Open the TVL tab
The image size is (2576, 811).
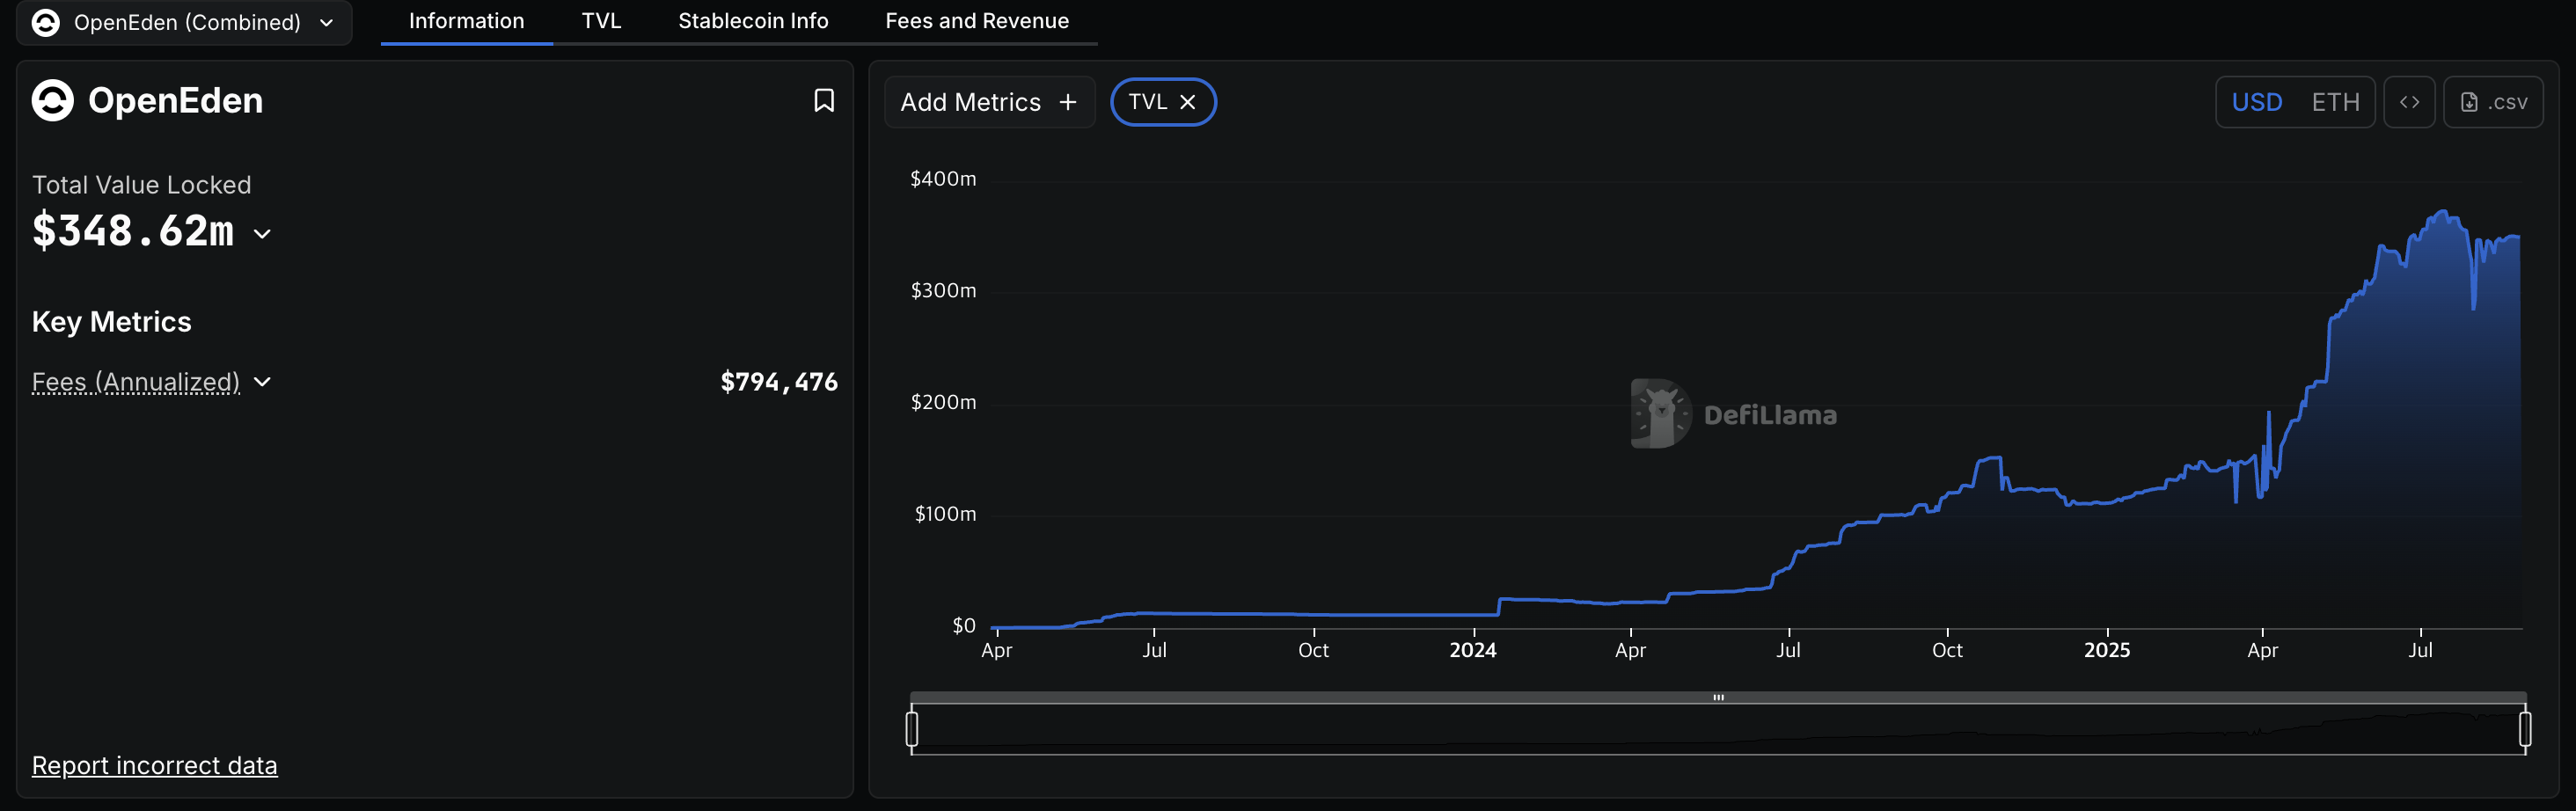point(601,21)
